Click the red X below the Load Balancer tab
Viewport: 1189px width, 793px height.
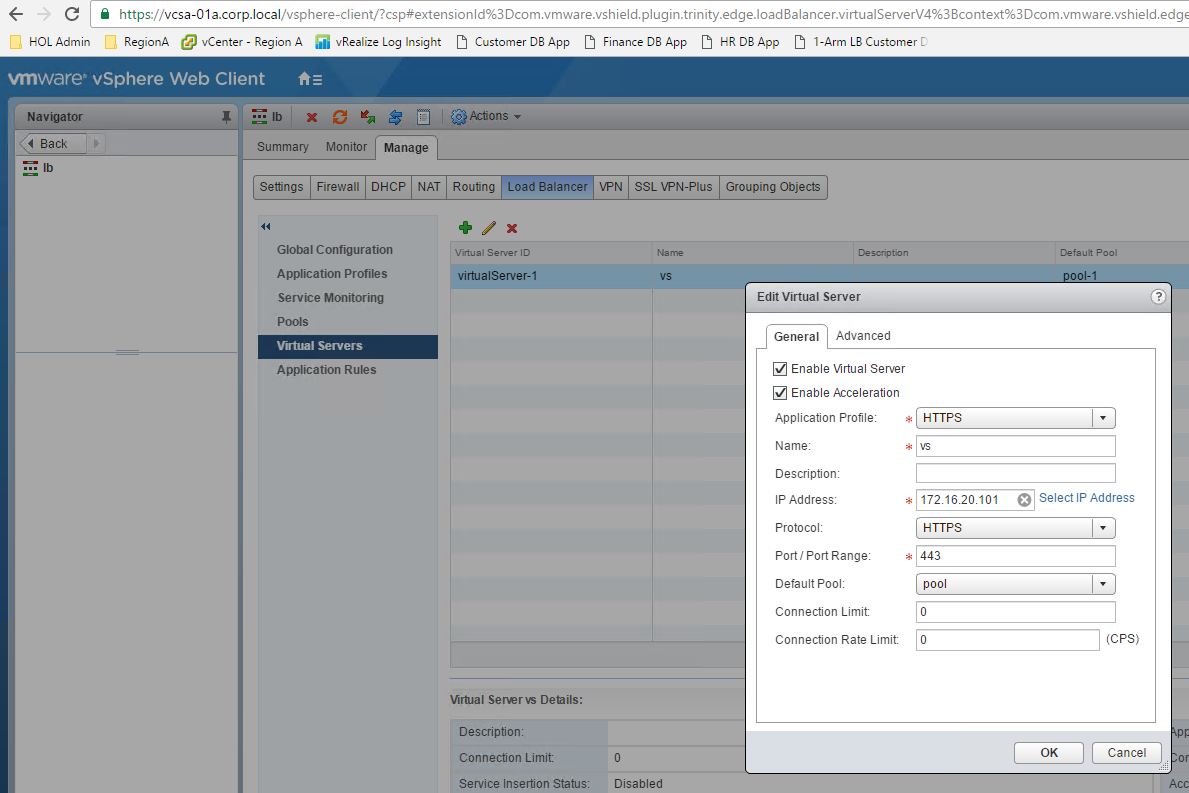click(512, 228)
